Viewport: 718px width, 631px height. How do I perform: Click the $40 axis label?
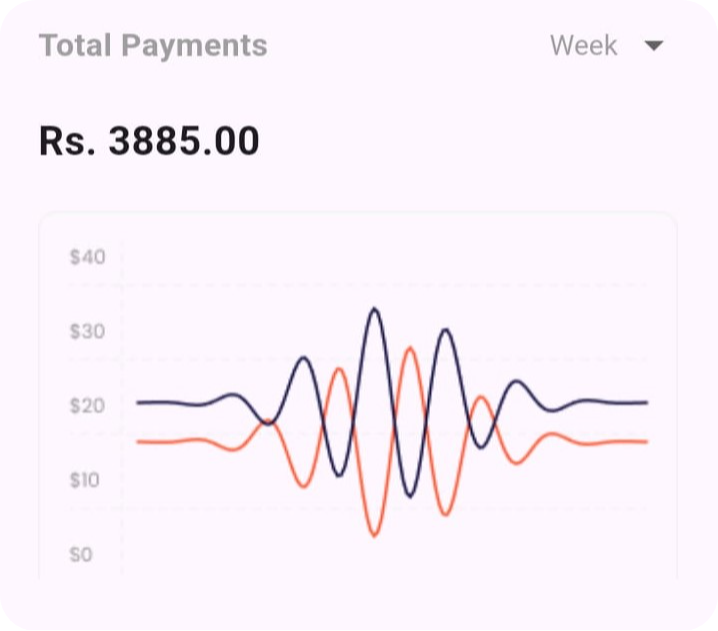click(87, 257)
